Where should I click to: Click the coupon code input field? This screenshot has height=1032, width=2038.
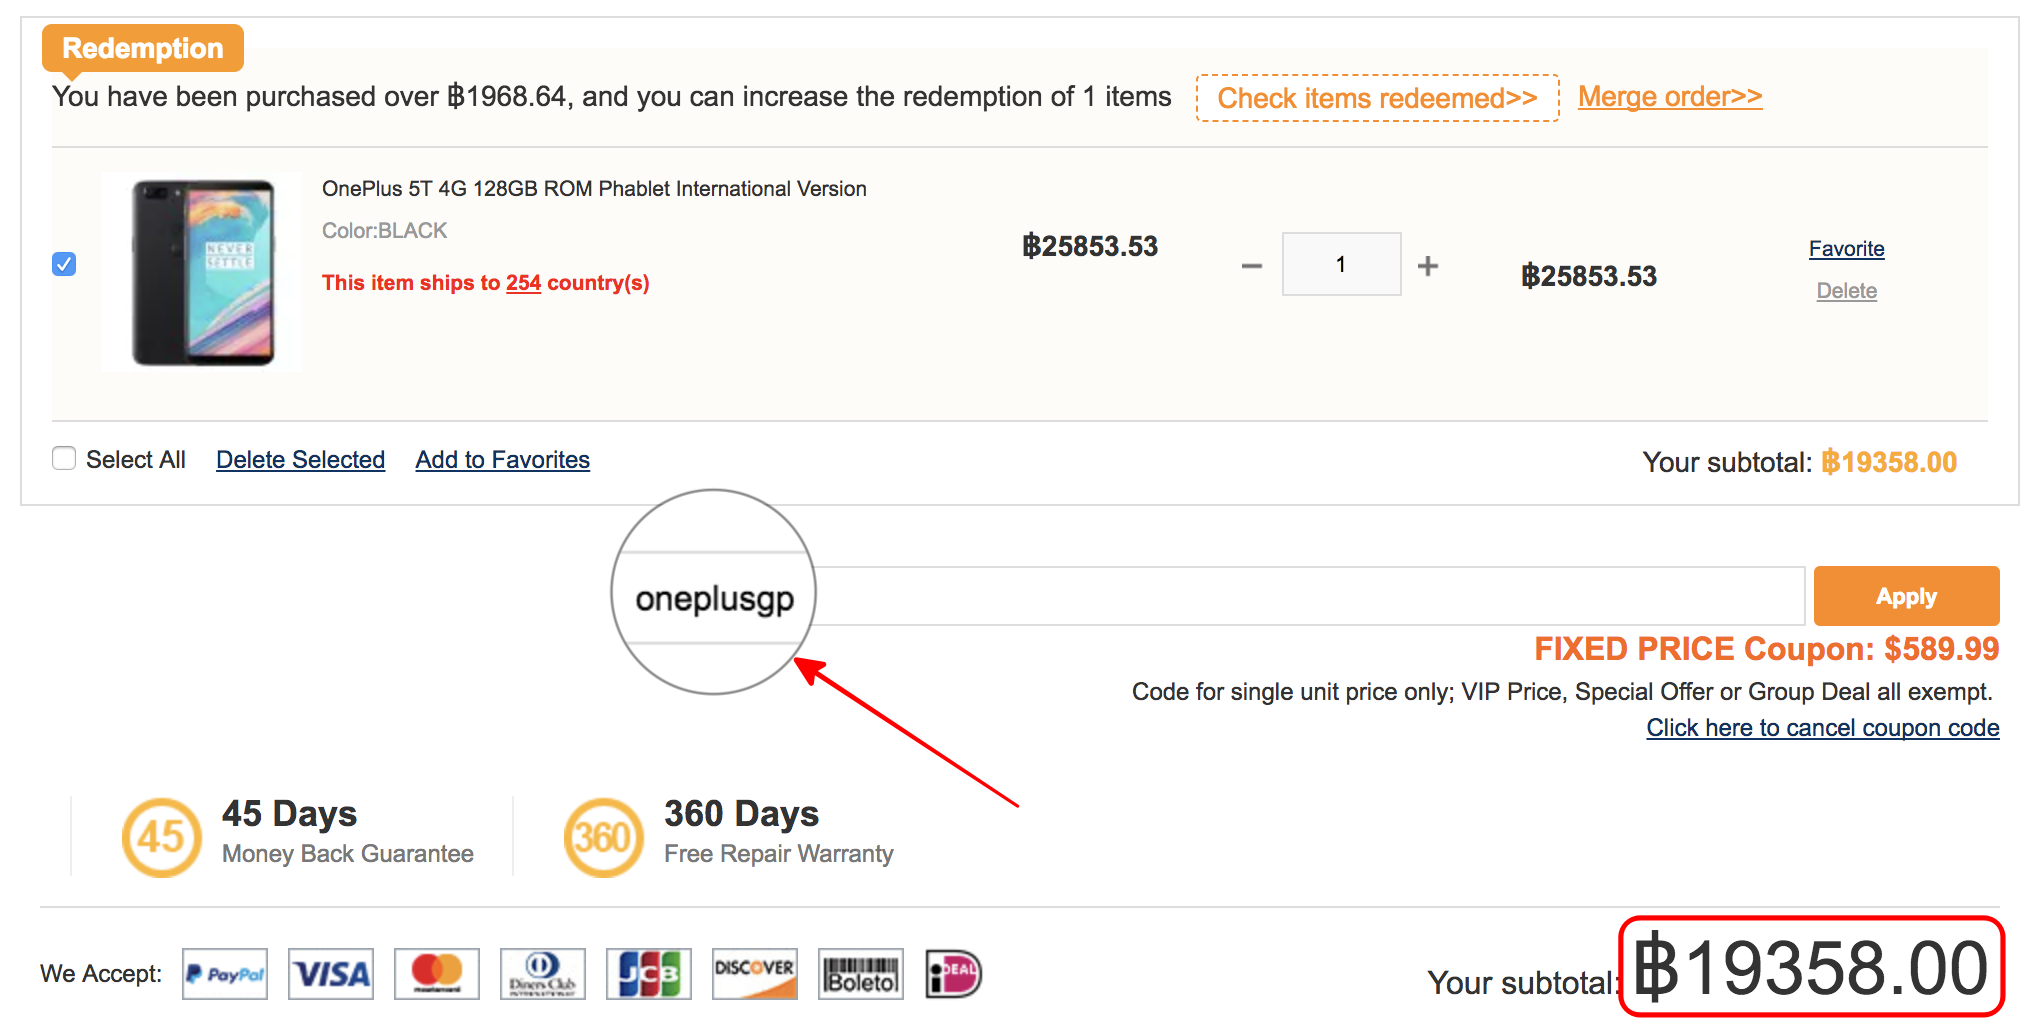coord(1300,597)
